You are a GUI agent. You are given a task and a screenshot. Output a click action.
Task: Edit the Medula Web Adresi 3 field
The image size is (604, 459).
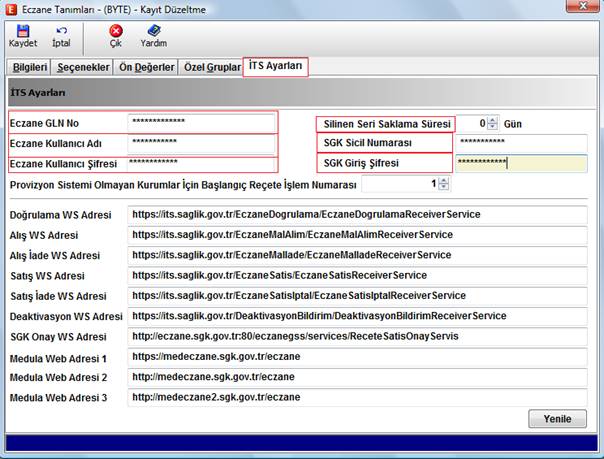click(357, 397)
